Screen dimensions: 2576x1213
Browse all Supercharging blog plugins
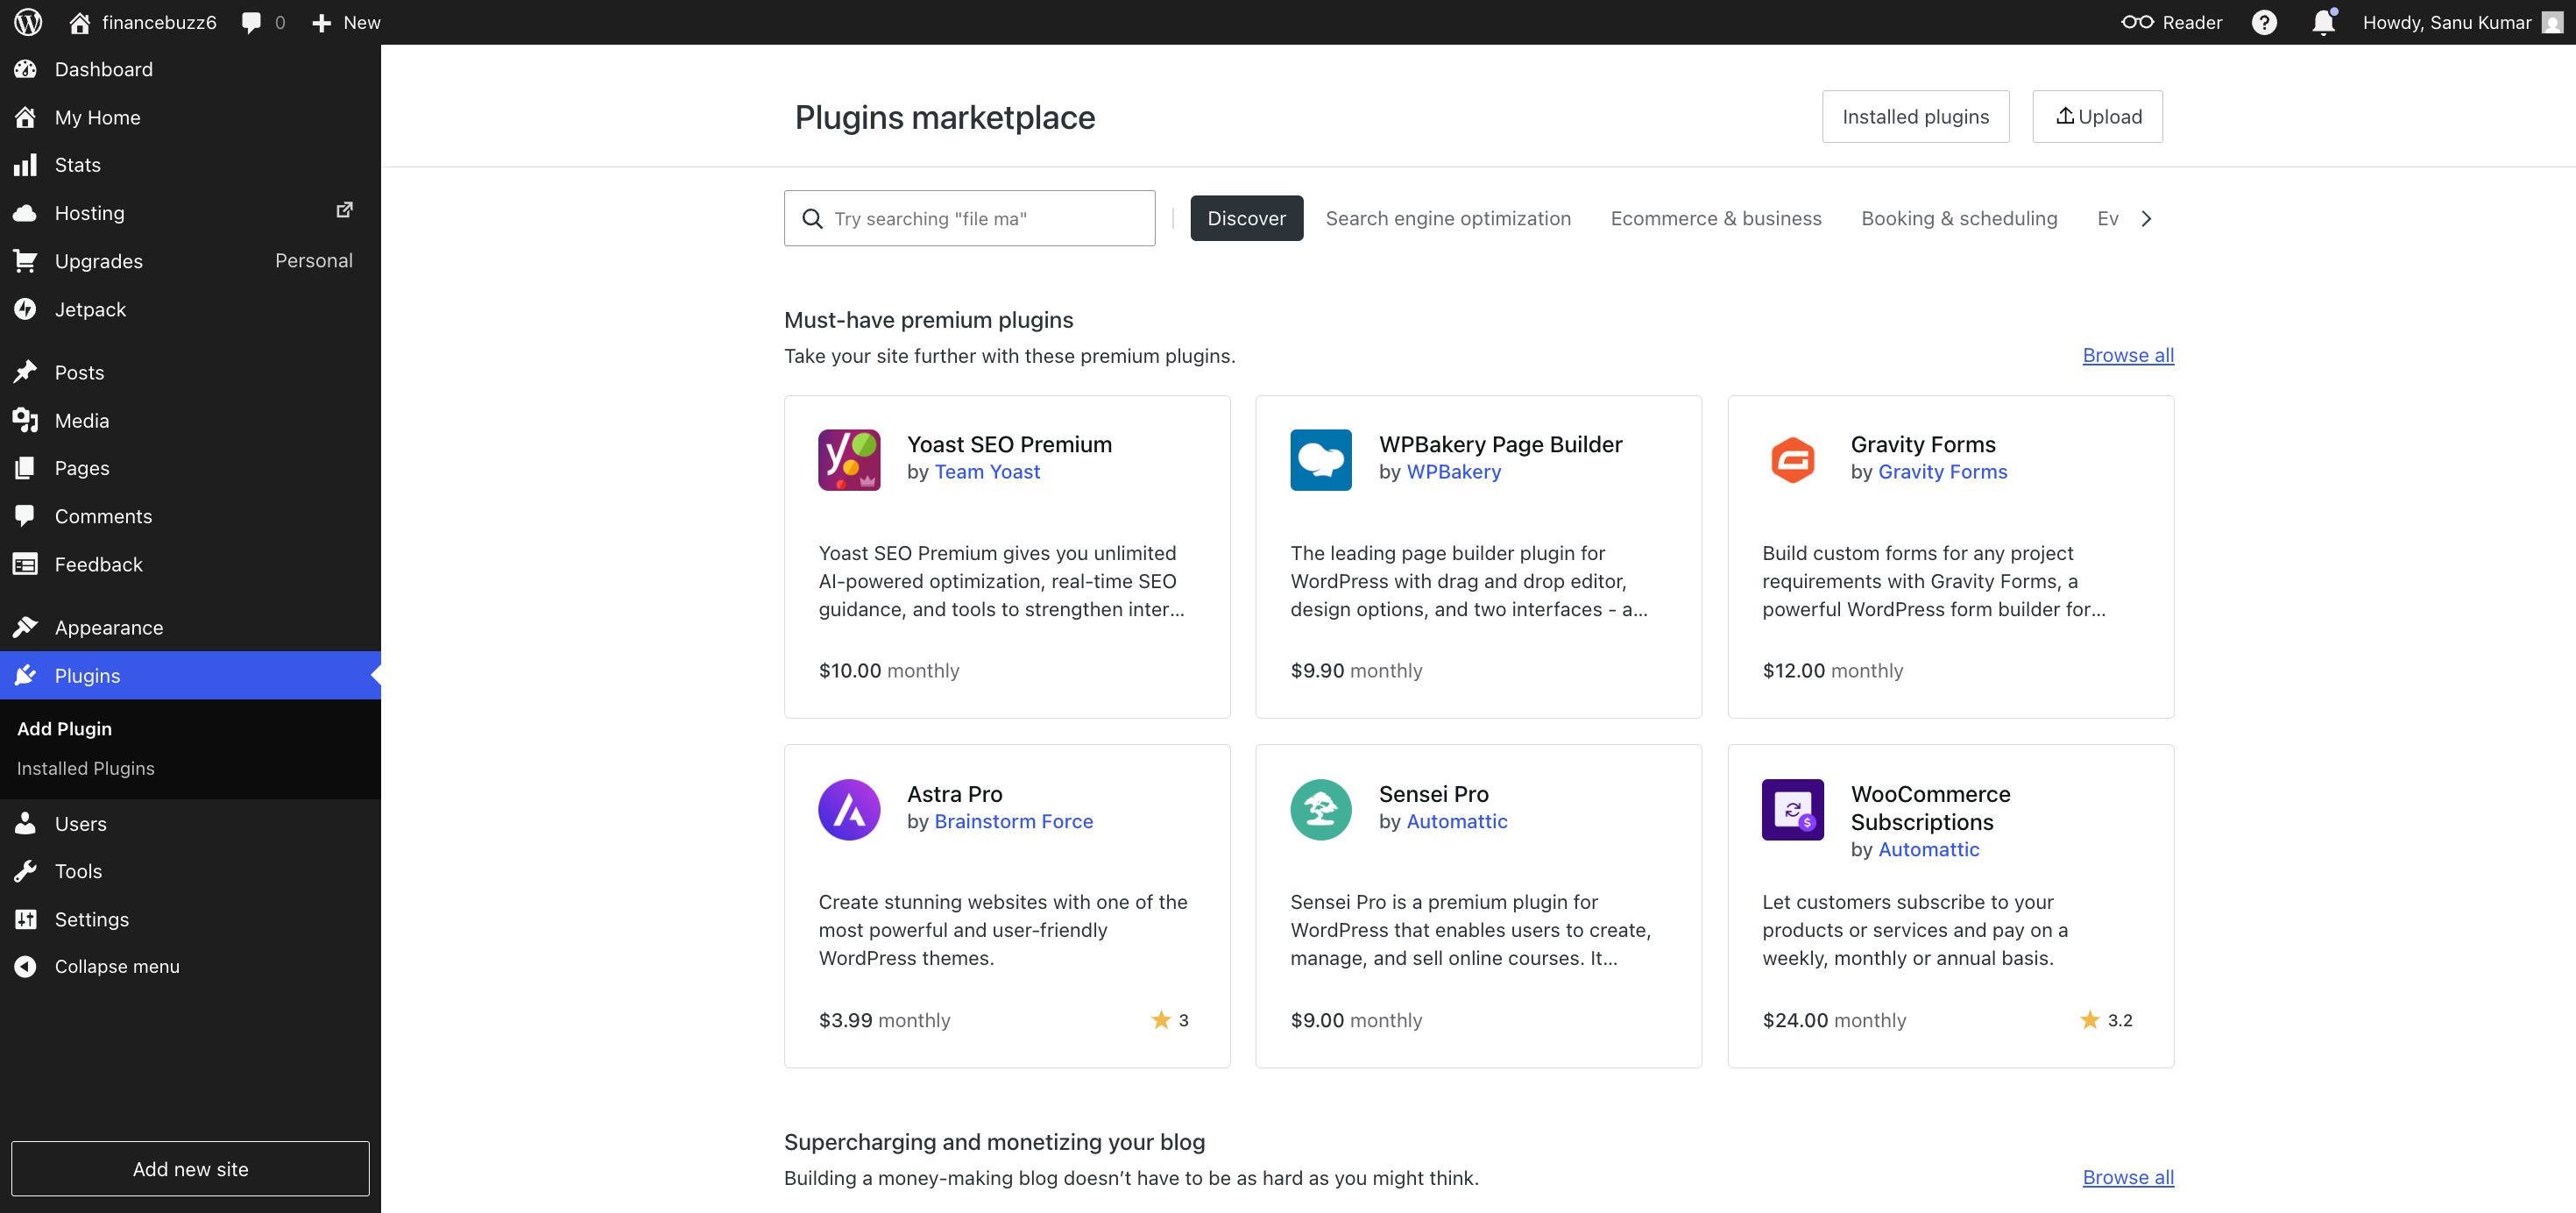[x=2127, y=1177]
